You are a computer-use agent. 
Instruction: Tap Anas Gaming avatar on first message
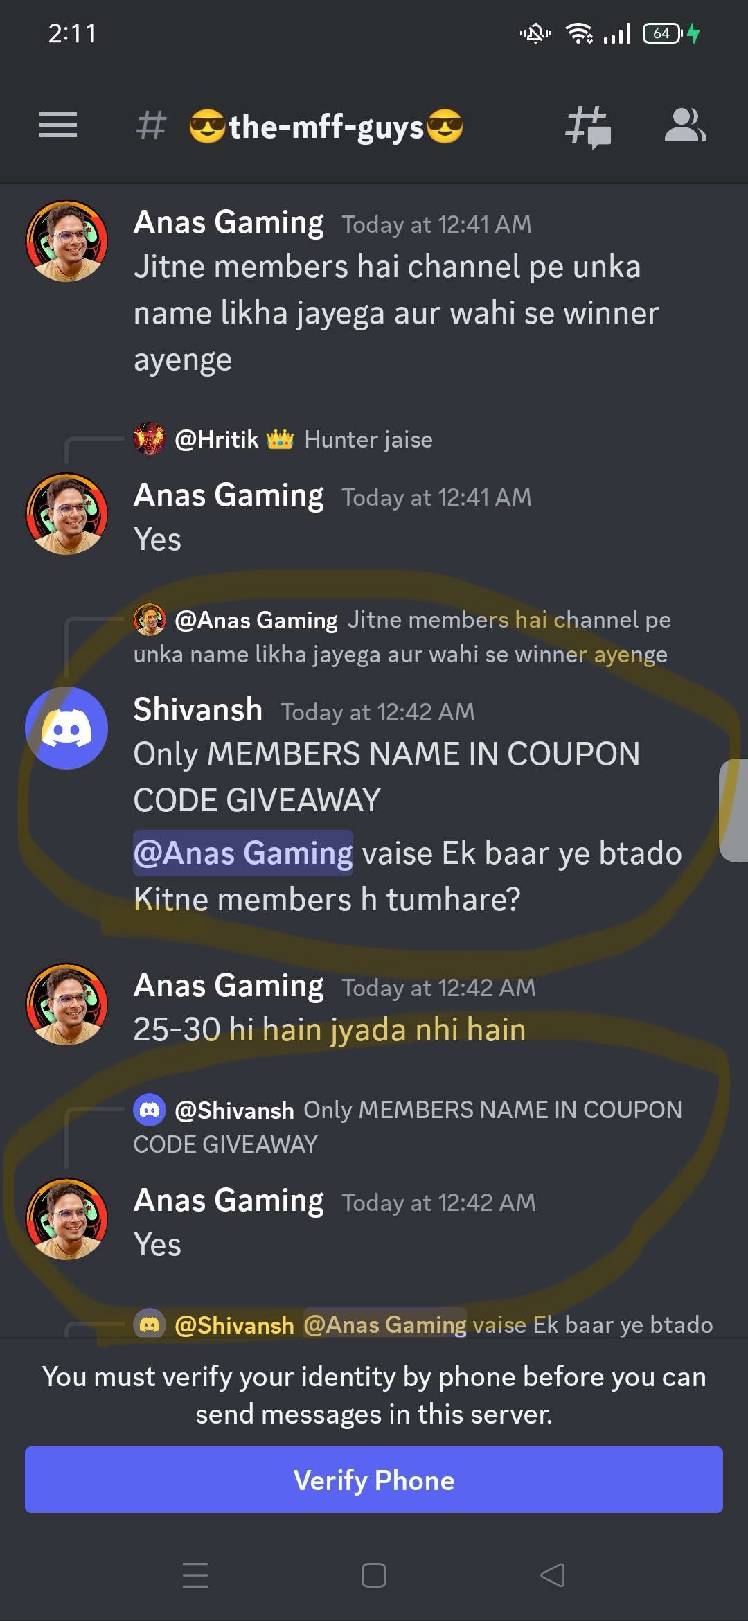click(x=66, y=241)
